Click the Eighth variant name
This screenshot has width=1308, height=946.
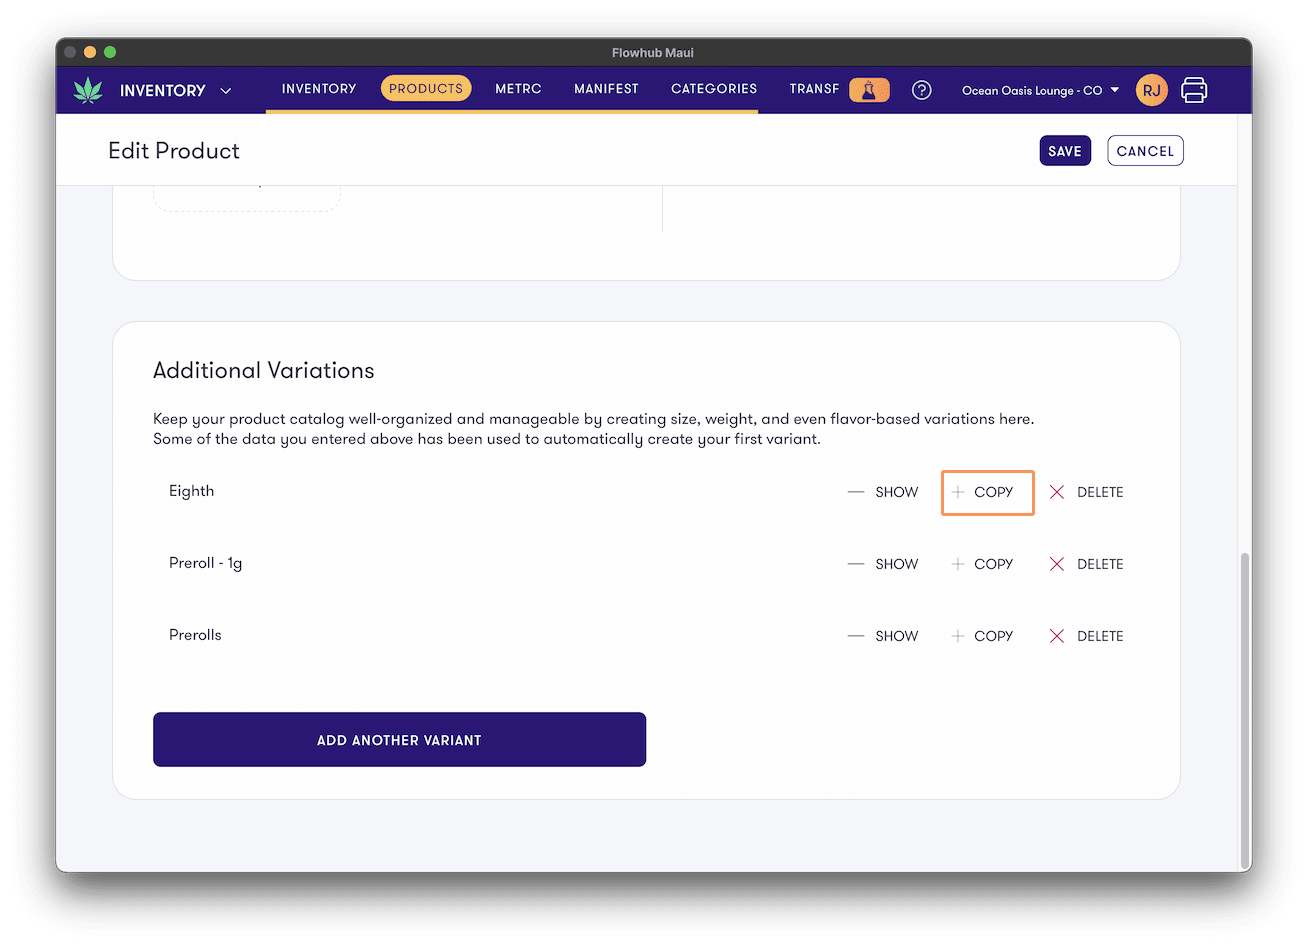(192, 491)
